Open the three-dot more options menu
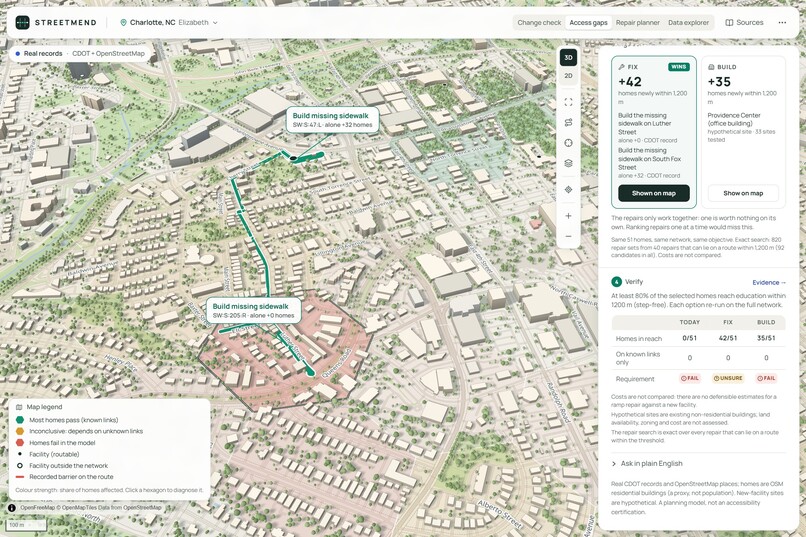 click(782, 23)
